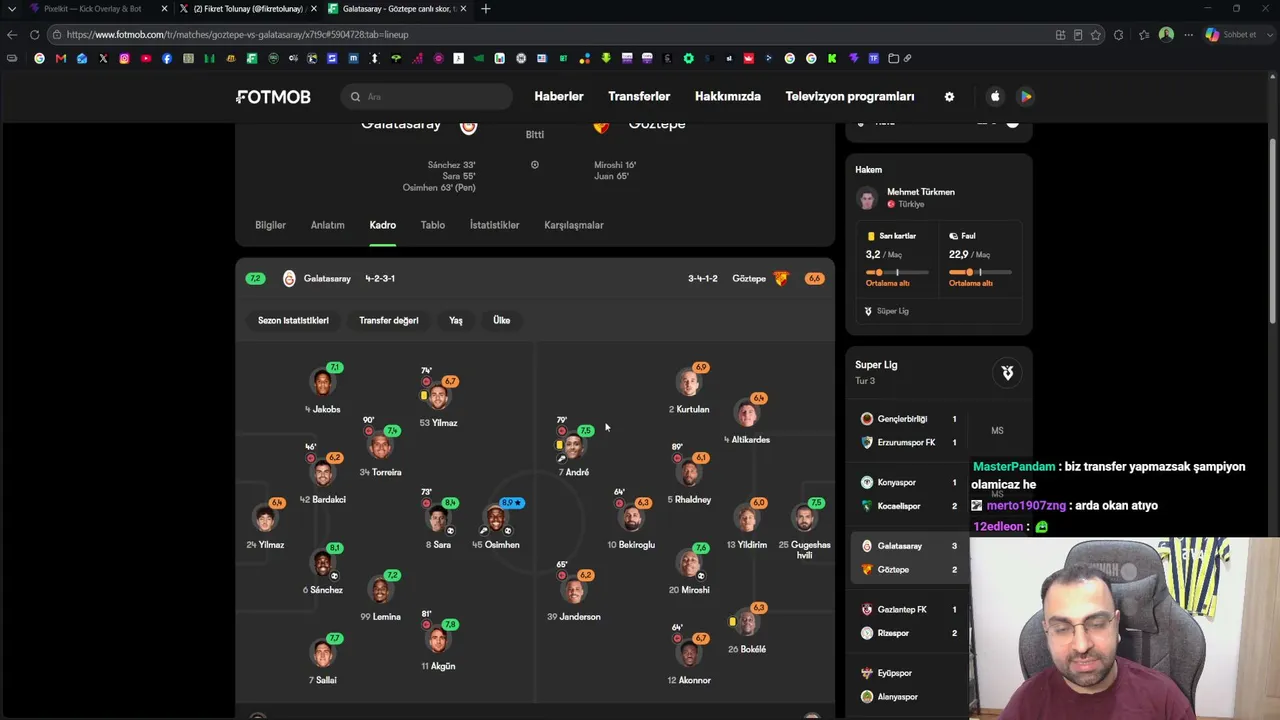Switch to the Anlatım tab

coord(327,226)
